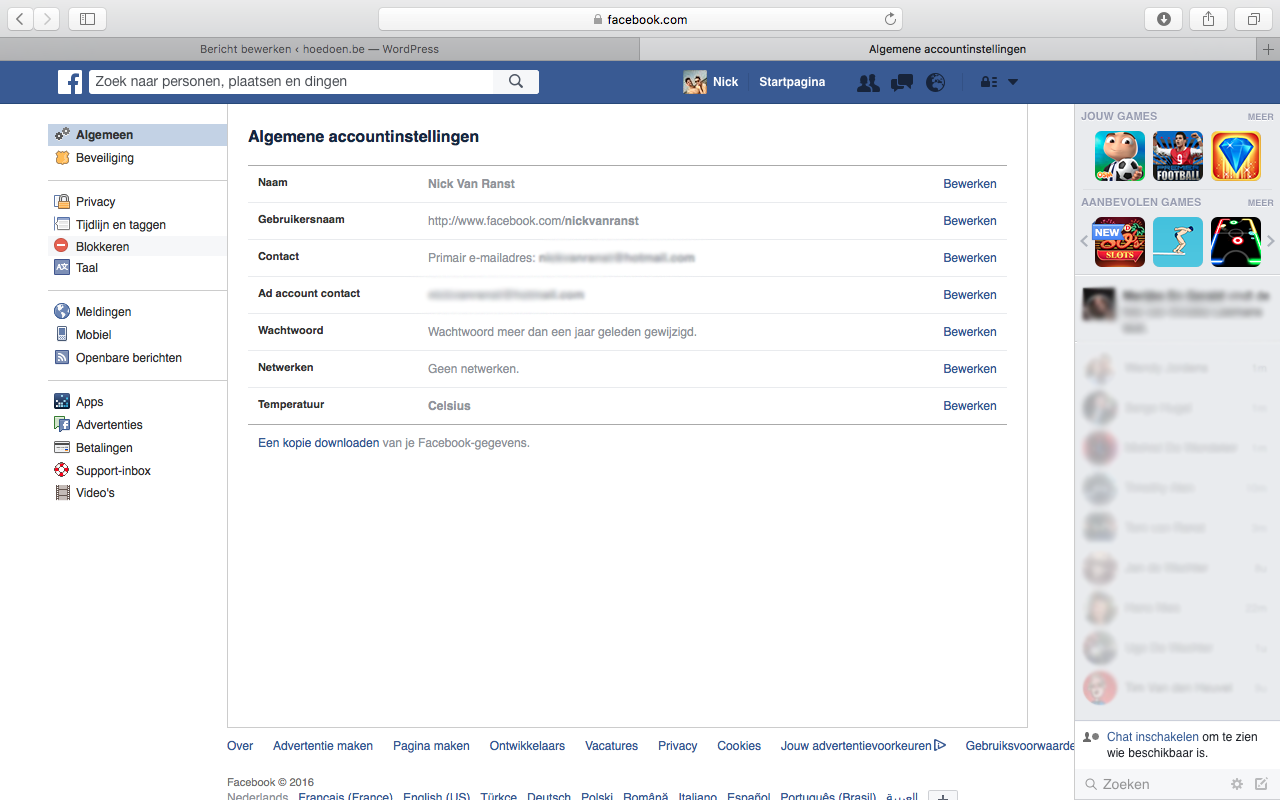
Task: Open the friend requests icon
Action: (868, 83)
